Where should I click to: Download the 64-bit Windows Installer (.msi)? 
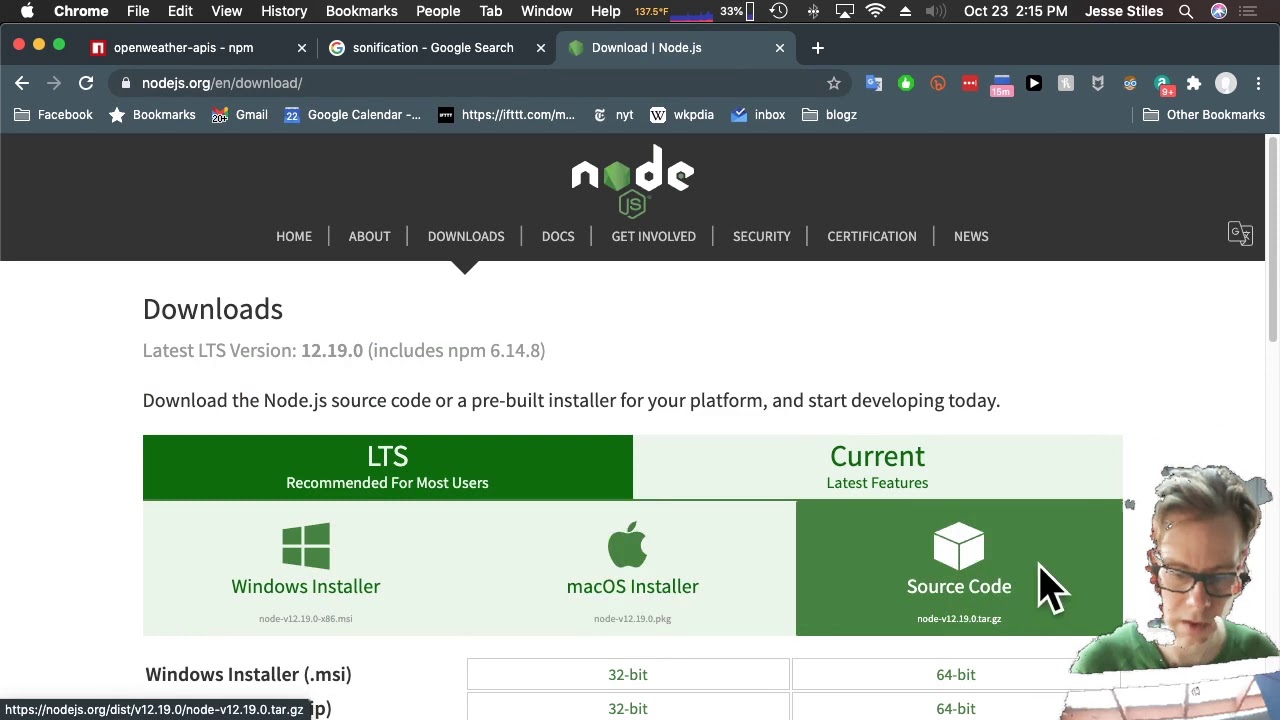956,675
